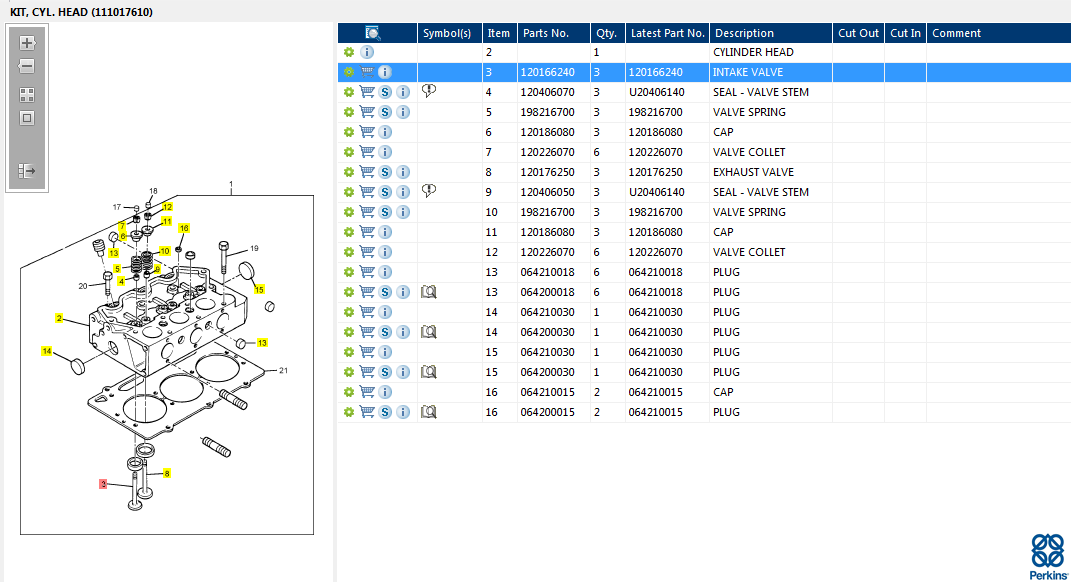This screenshot has width=1071, height=582.
Task: Click the note bubble symbol for item 4
Action: [x=428, y=91]
